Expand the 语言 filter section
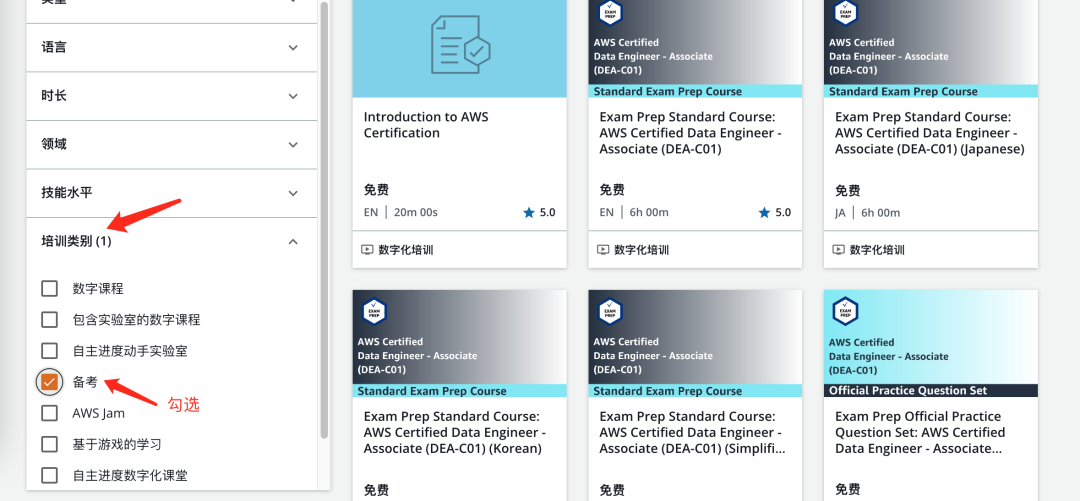Screen dimensions: 1080x501 172,48
